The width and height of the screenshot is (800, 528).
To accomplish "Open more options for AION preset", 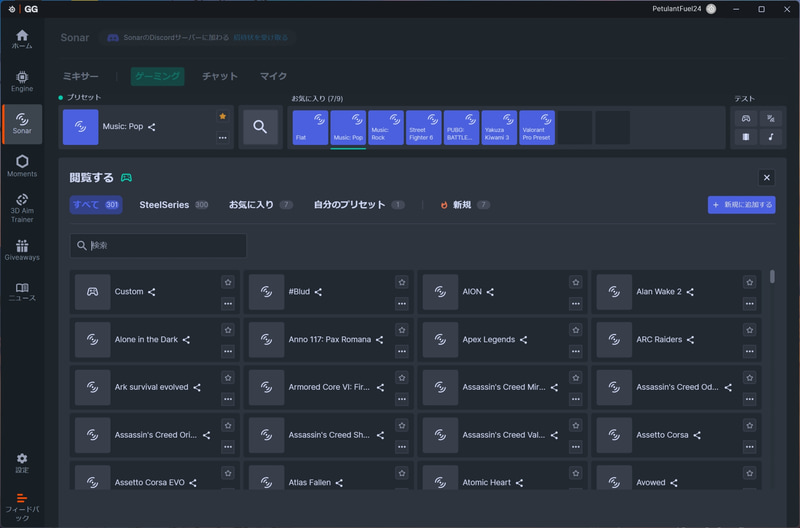I will click(576, 304).
